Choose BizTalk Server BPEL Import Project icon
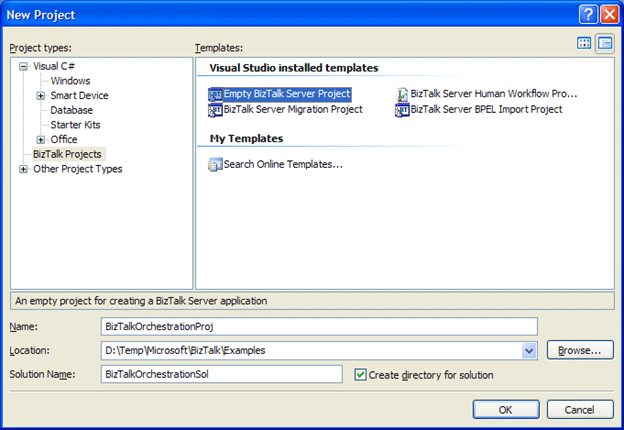Screen dimensions: 624x430 [x=402, y=110]
